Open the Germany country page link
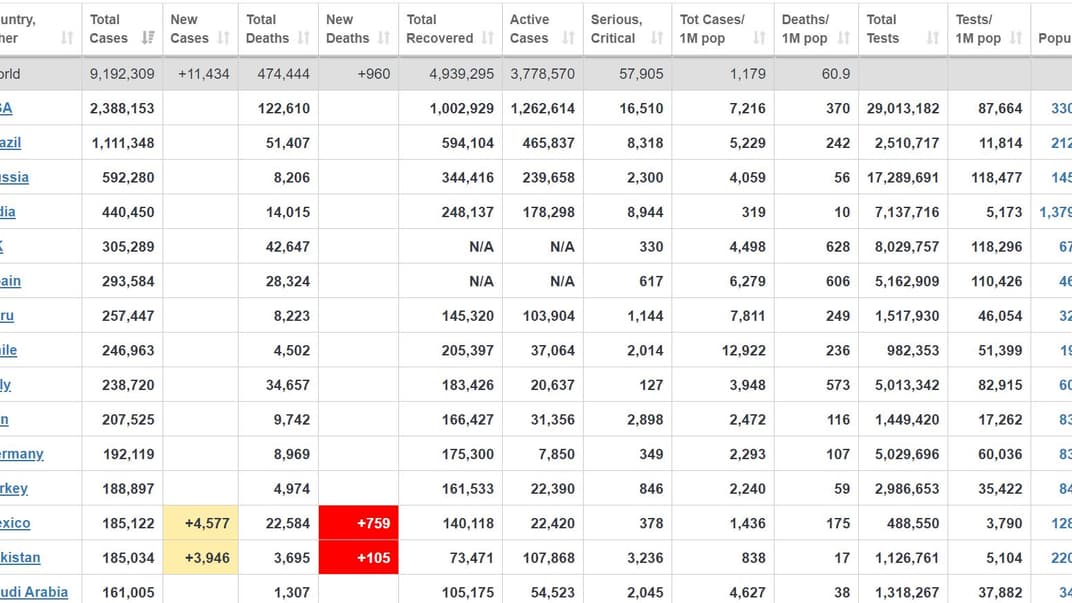Viewport: 1072px width, 603px height. tap(21, 454)
